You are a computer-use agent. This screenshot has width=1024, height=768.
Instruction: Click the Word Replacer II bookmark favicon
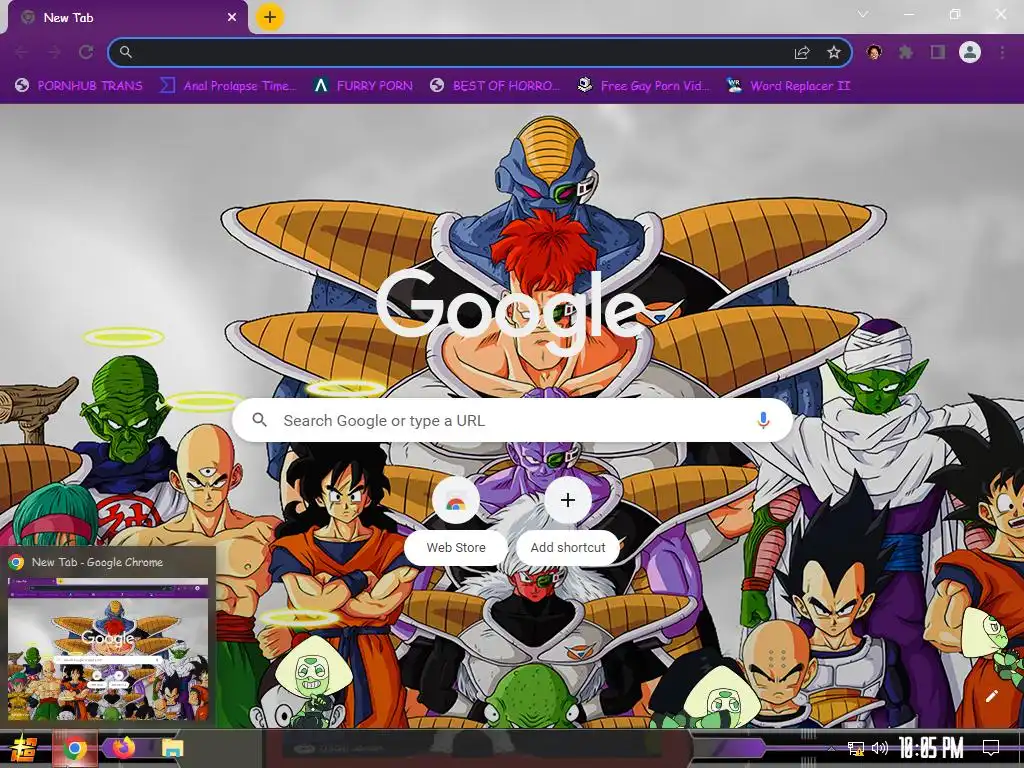point(734,85)
